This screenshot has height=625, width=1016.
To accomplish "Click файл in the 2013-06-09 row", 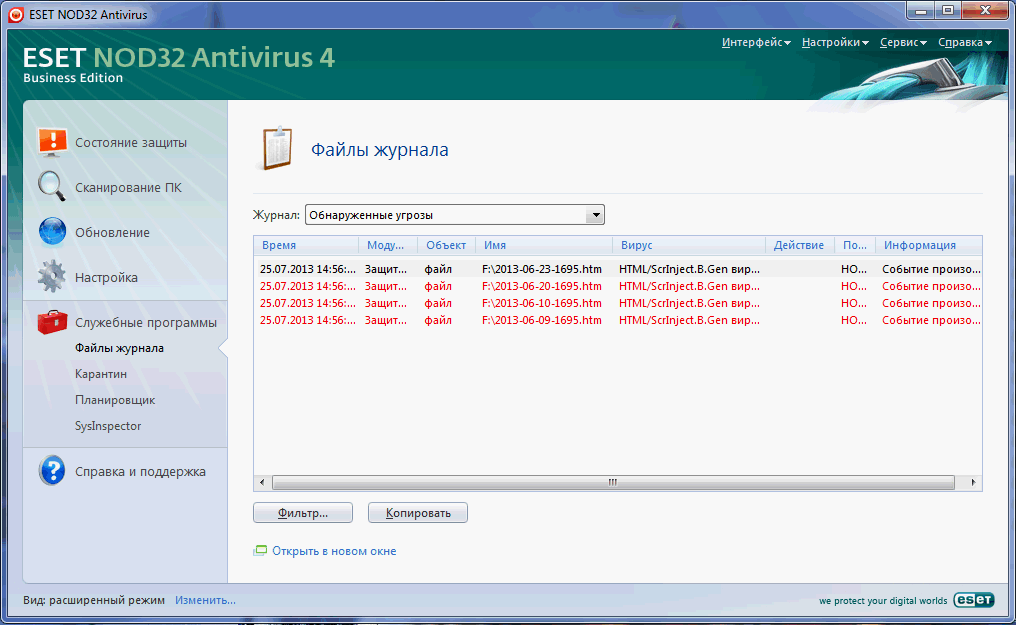I will (438, 320).
